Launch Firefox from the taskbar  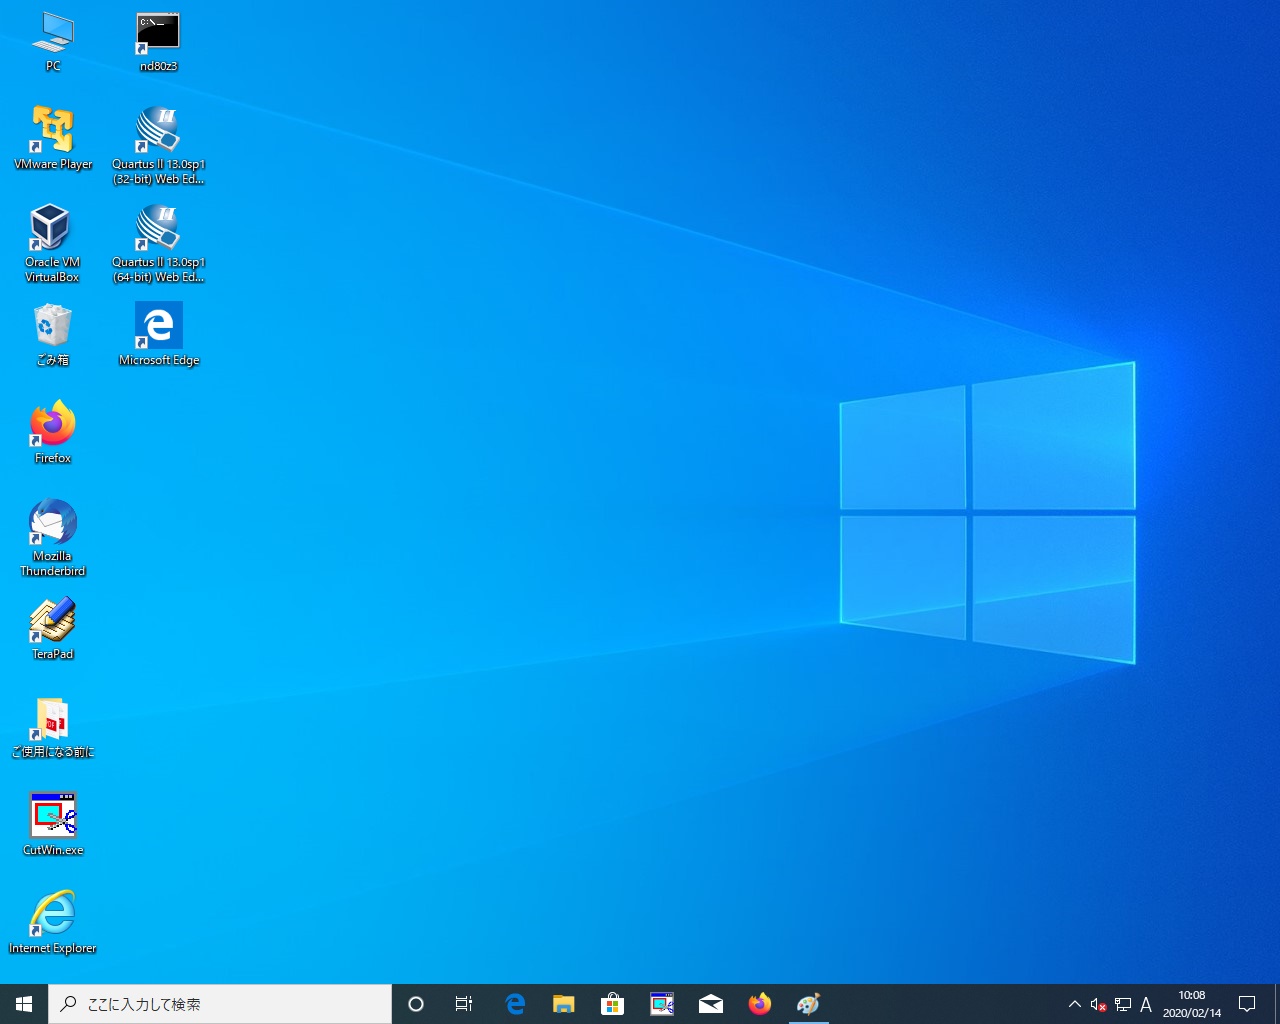tap(760, 1004)
